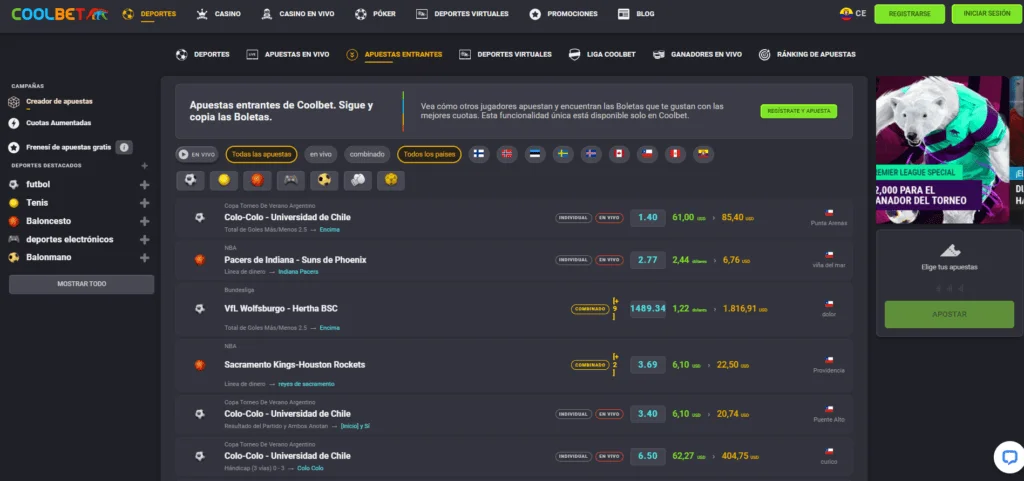Click basketball icon of Pacers de Indiana row

click(200, 260)
